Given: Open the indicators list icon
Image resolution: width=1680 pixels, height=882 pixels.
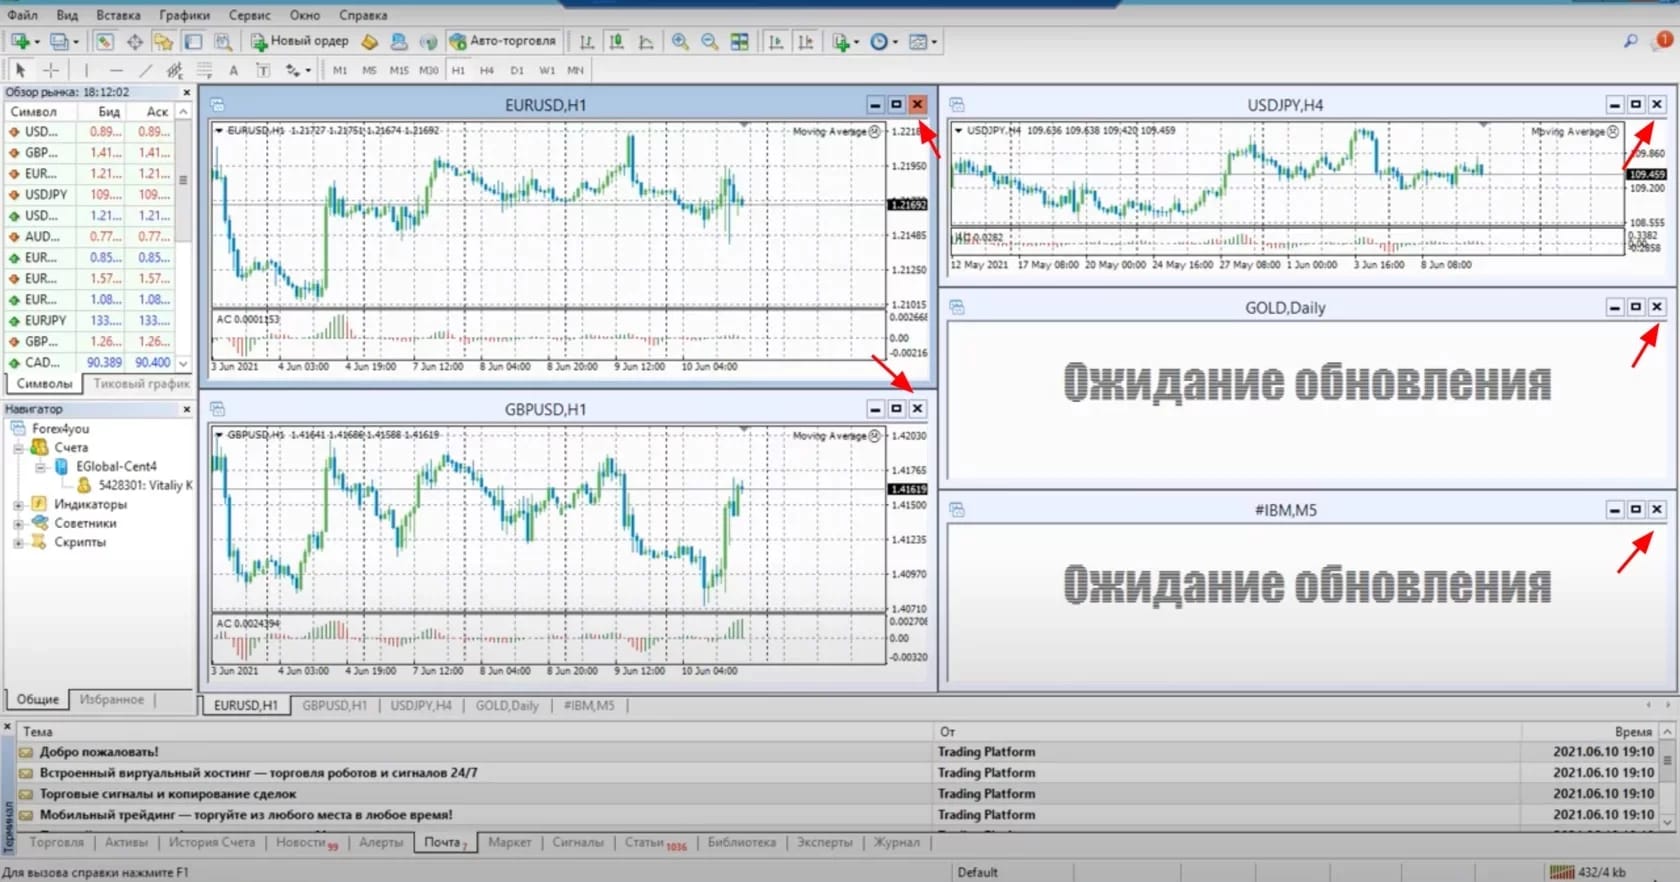Looking at the screenshot, I should tap(841, 41).
